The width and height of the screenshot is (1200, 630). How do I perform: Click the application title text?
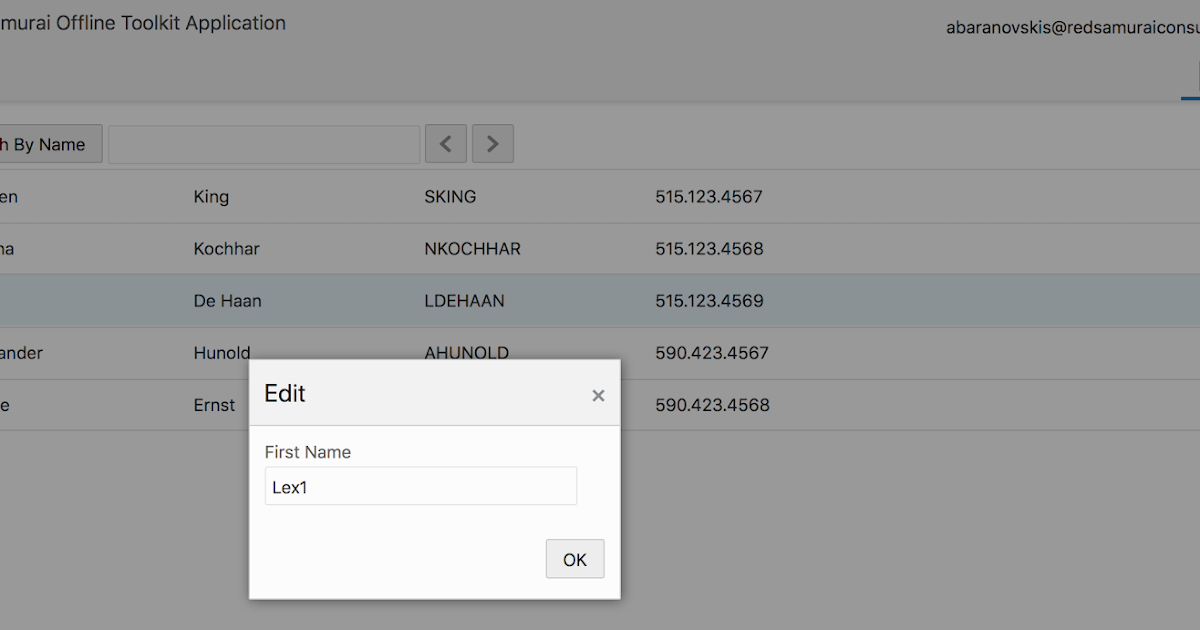click(x=140, y=22)
